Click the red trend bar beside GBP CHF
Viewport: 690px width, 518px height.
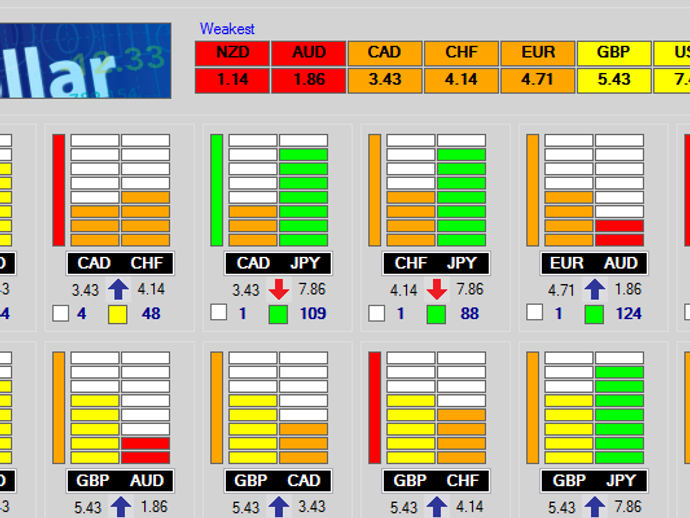(374, 408)
